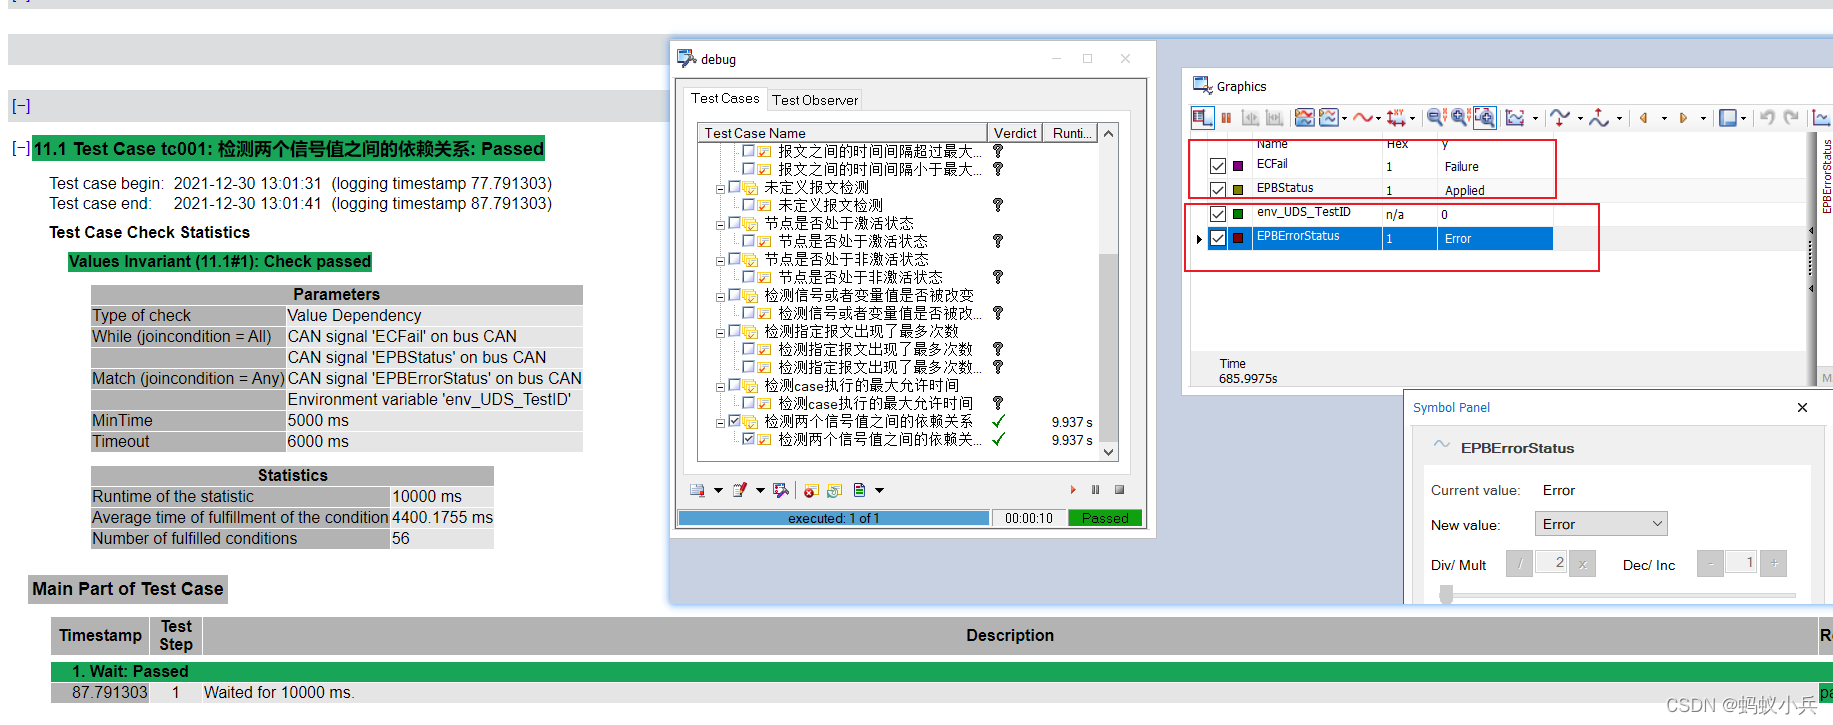Click the redo arrow in Graphics toolbar
Screen dimensions: 1833x725
pyautogui.click(x=1791, y=118)
